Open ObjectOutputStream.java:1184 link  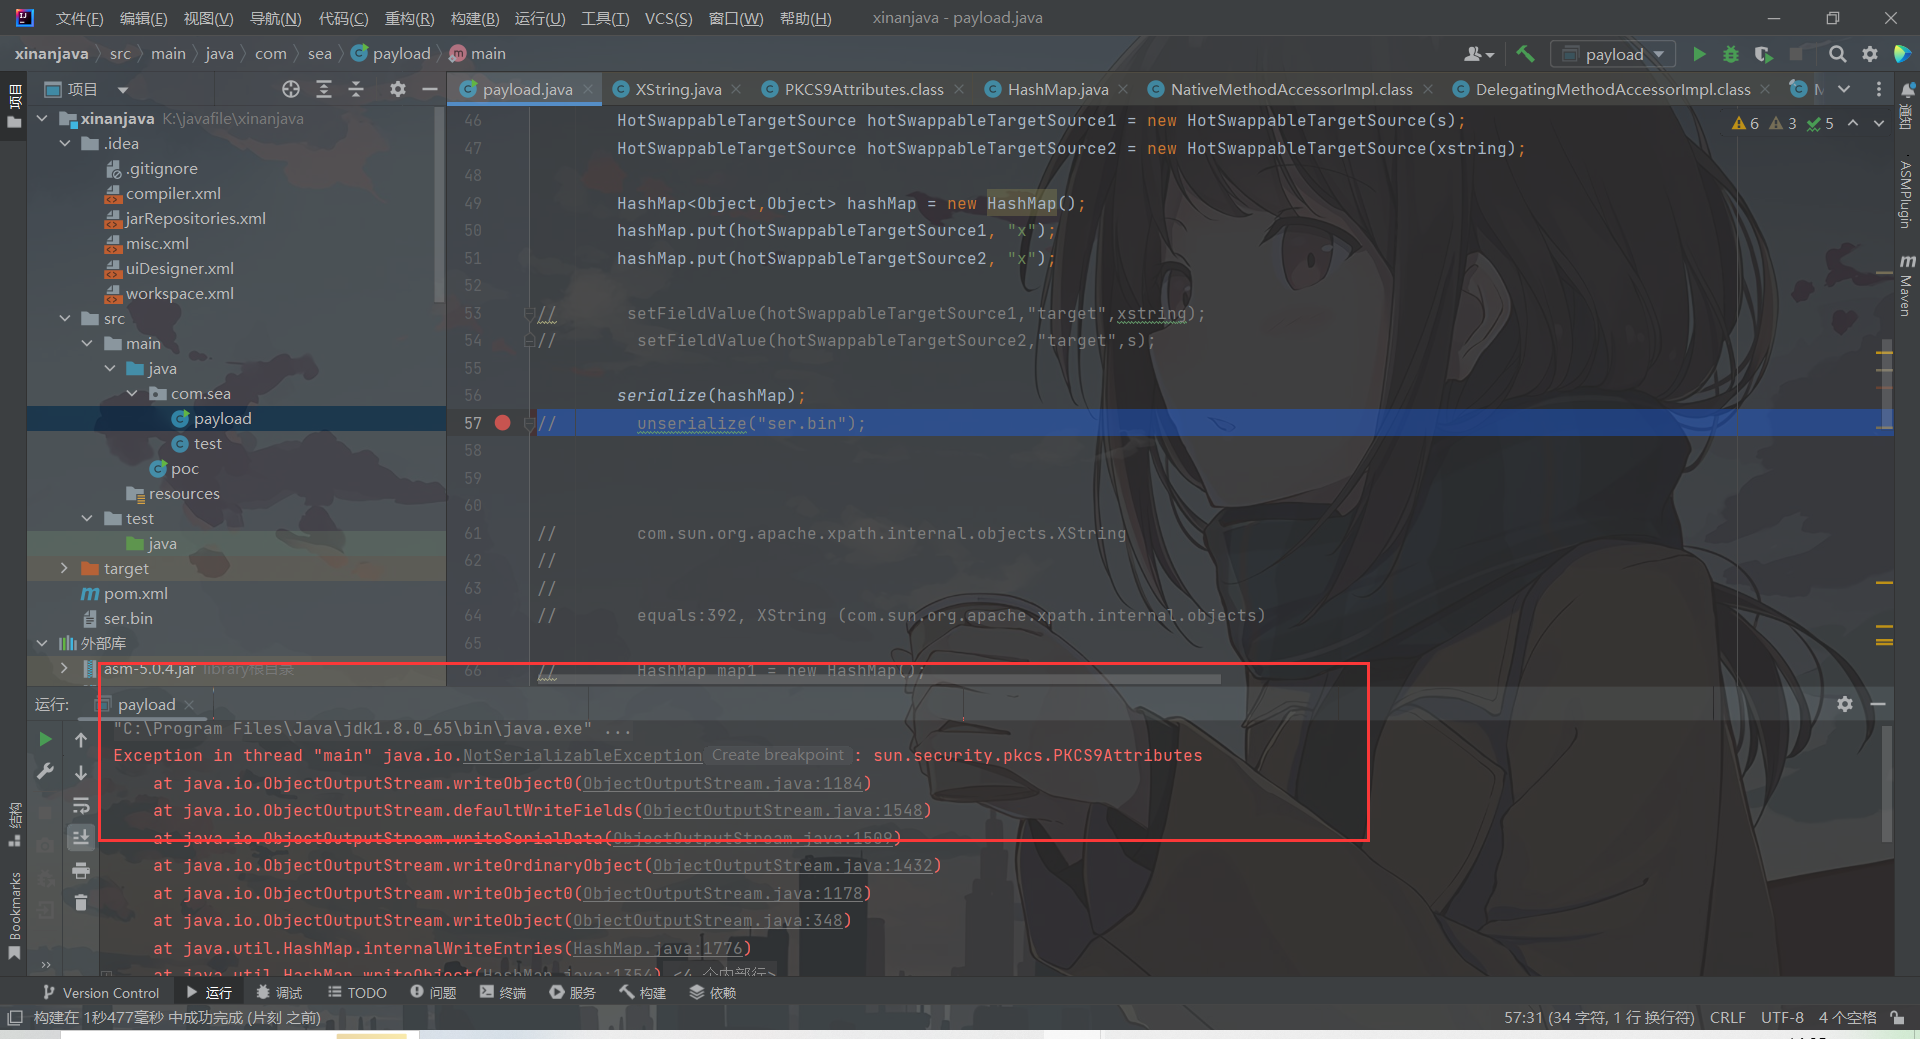coord(722,783)
